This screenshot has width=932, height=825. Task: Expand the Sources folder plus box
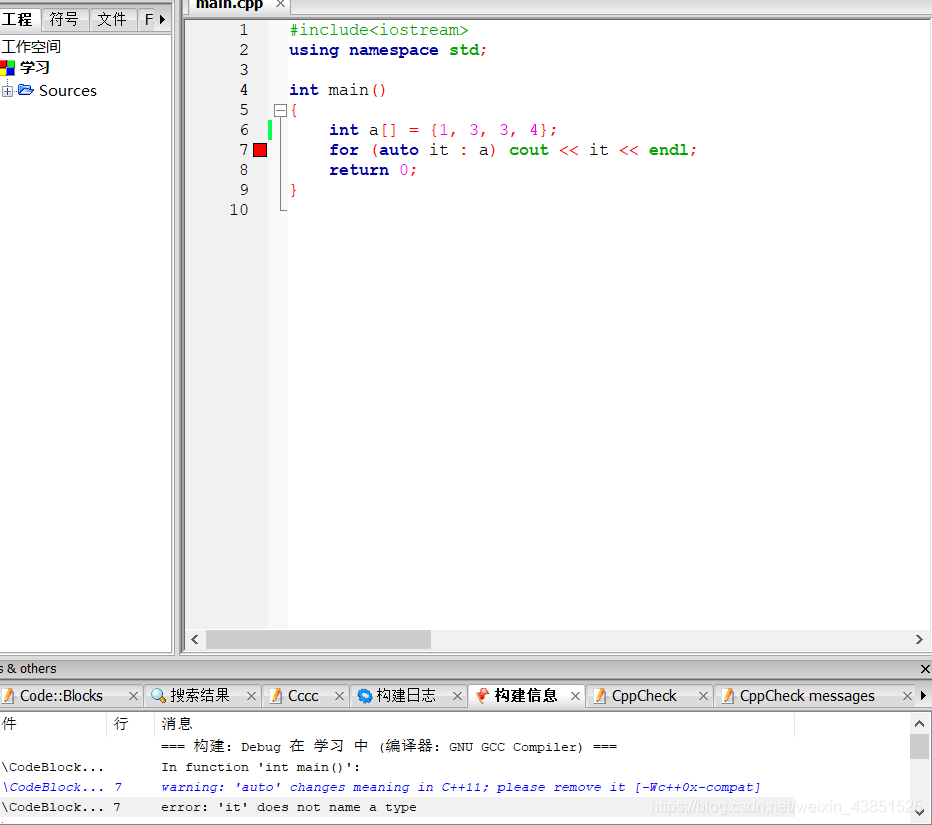coord(7,91)
